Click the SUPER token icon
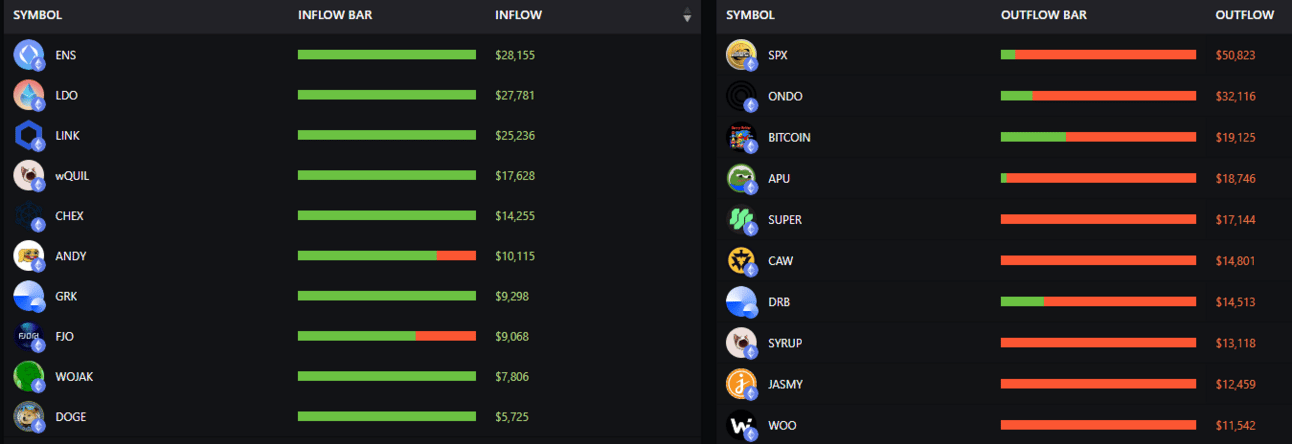1292x444 pixels. 741,219
